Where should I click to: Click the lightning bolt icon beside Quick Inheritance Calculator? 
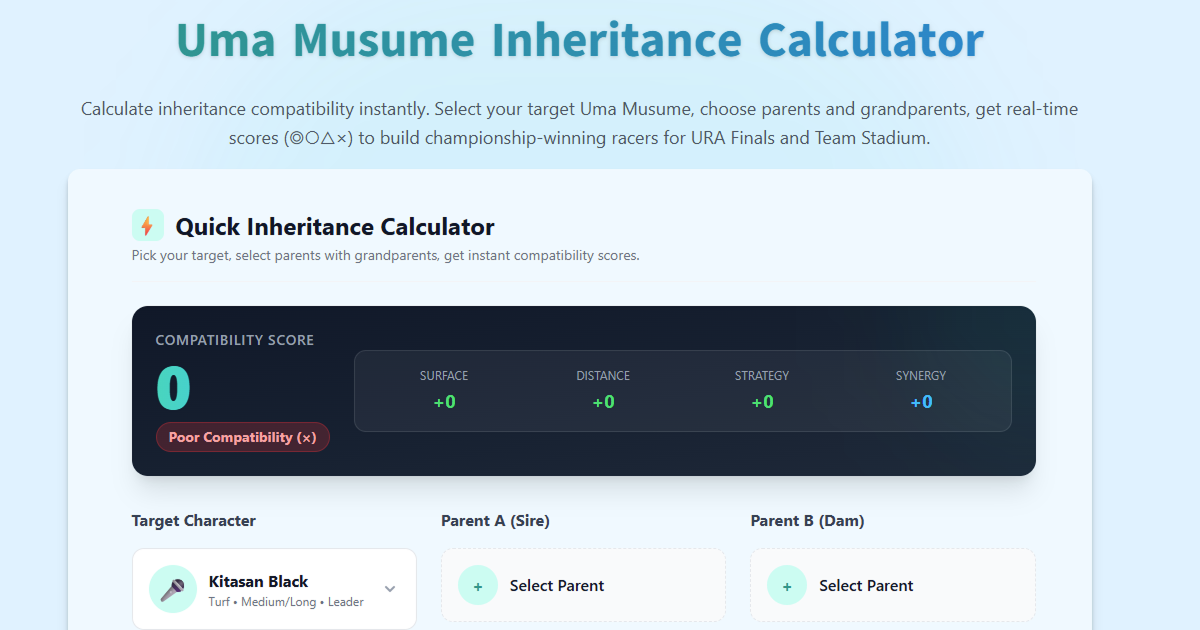pos(147,226)
